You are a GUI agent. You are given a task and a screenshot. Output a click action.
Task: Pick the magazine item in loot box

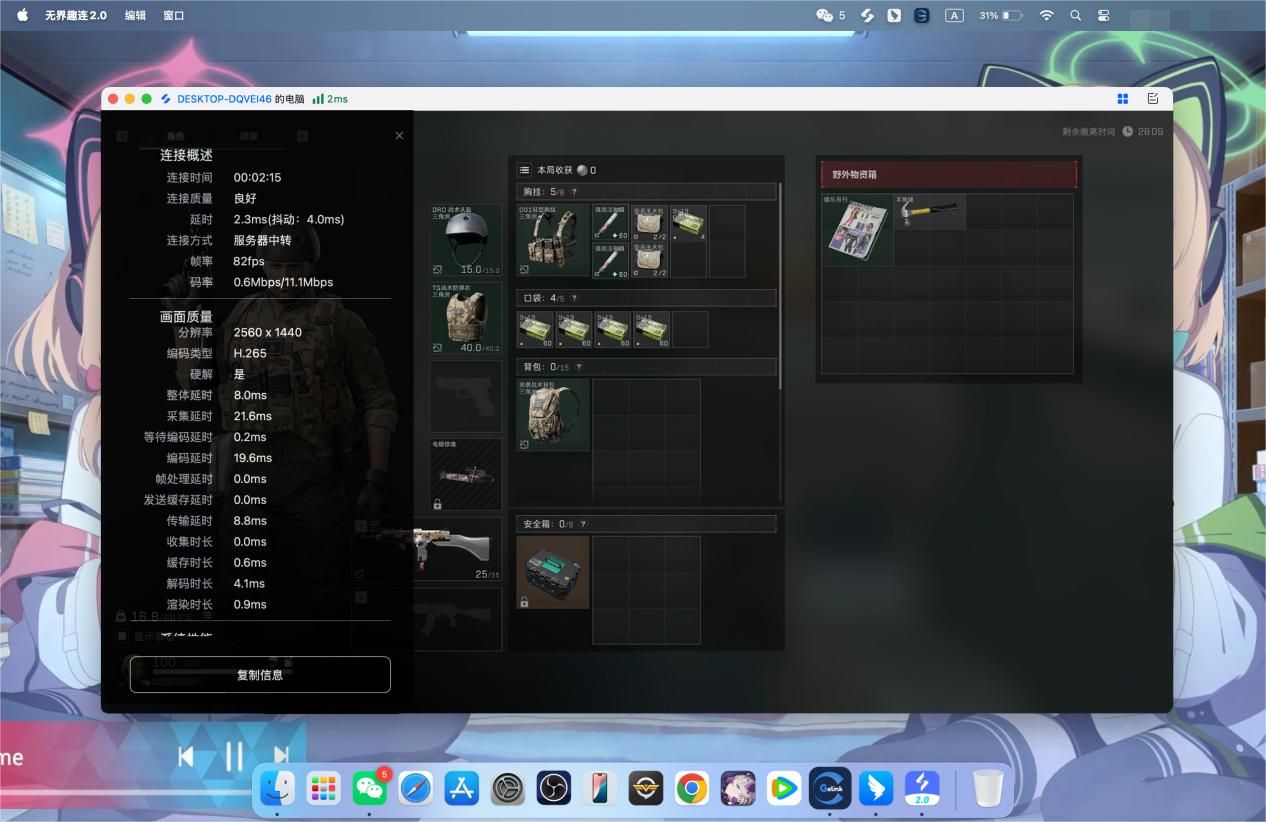(856, 230)
